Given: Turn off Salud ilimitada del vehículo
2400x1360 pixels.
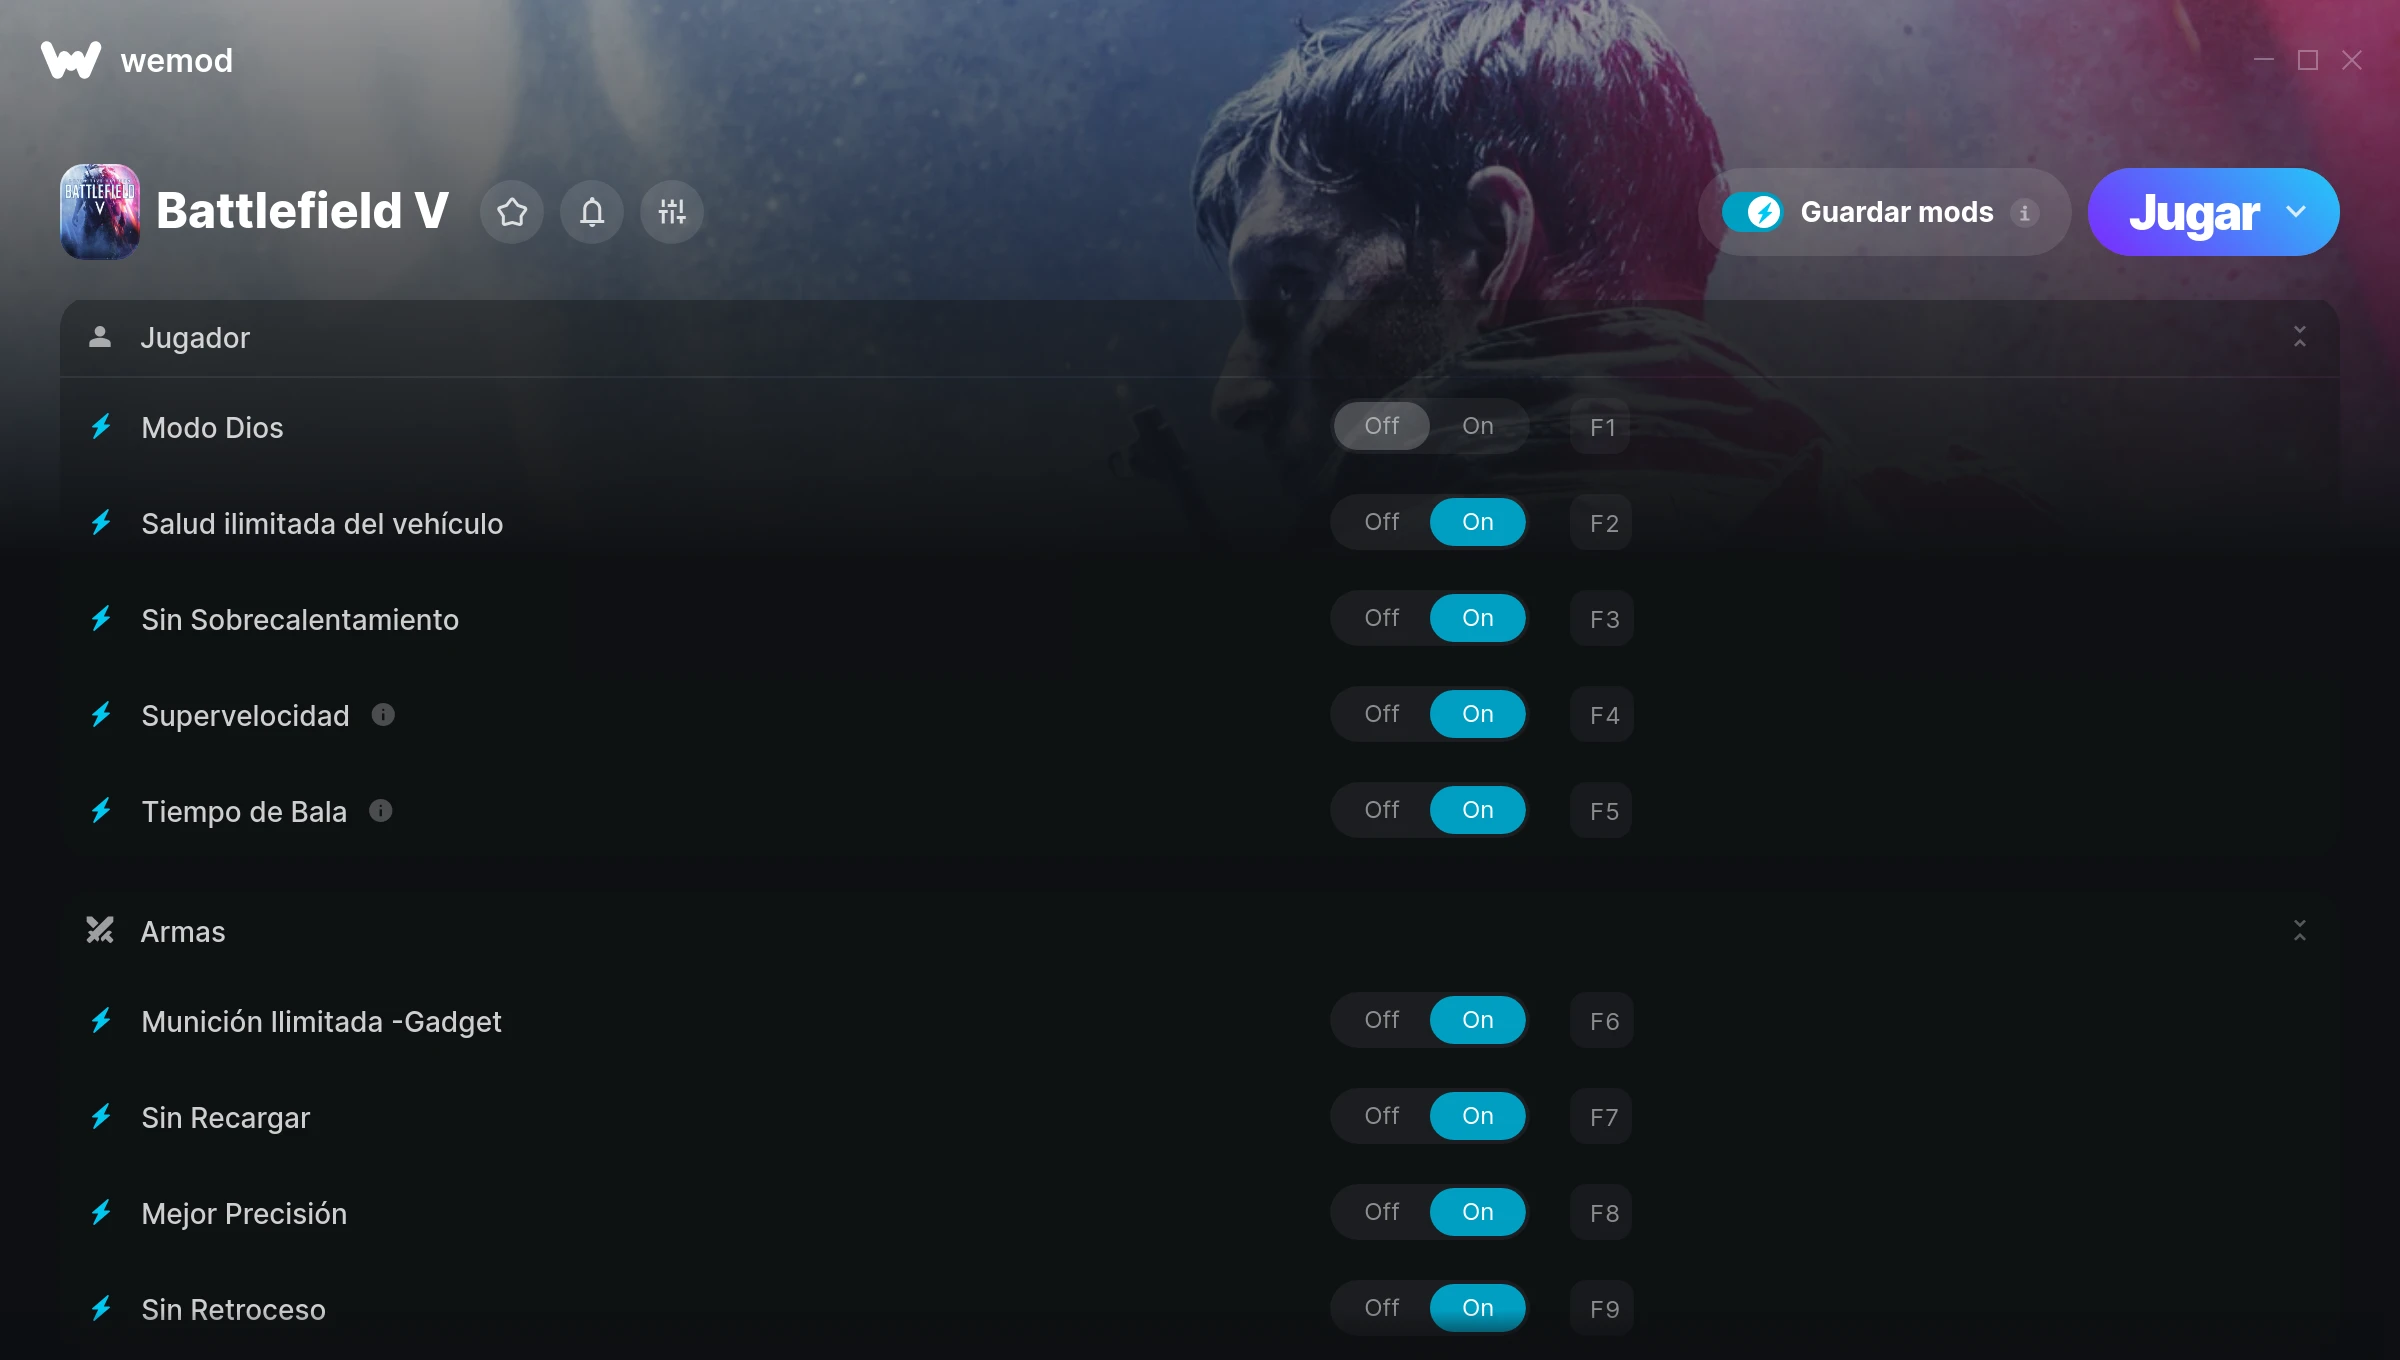Looking at the screenshot, I should click(x=1382, y=522).
